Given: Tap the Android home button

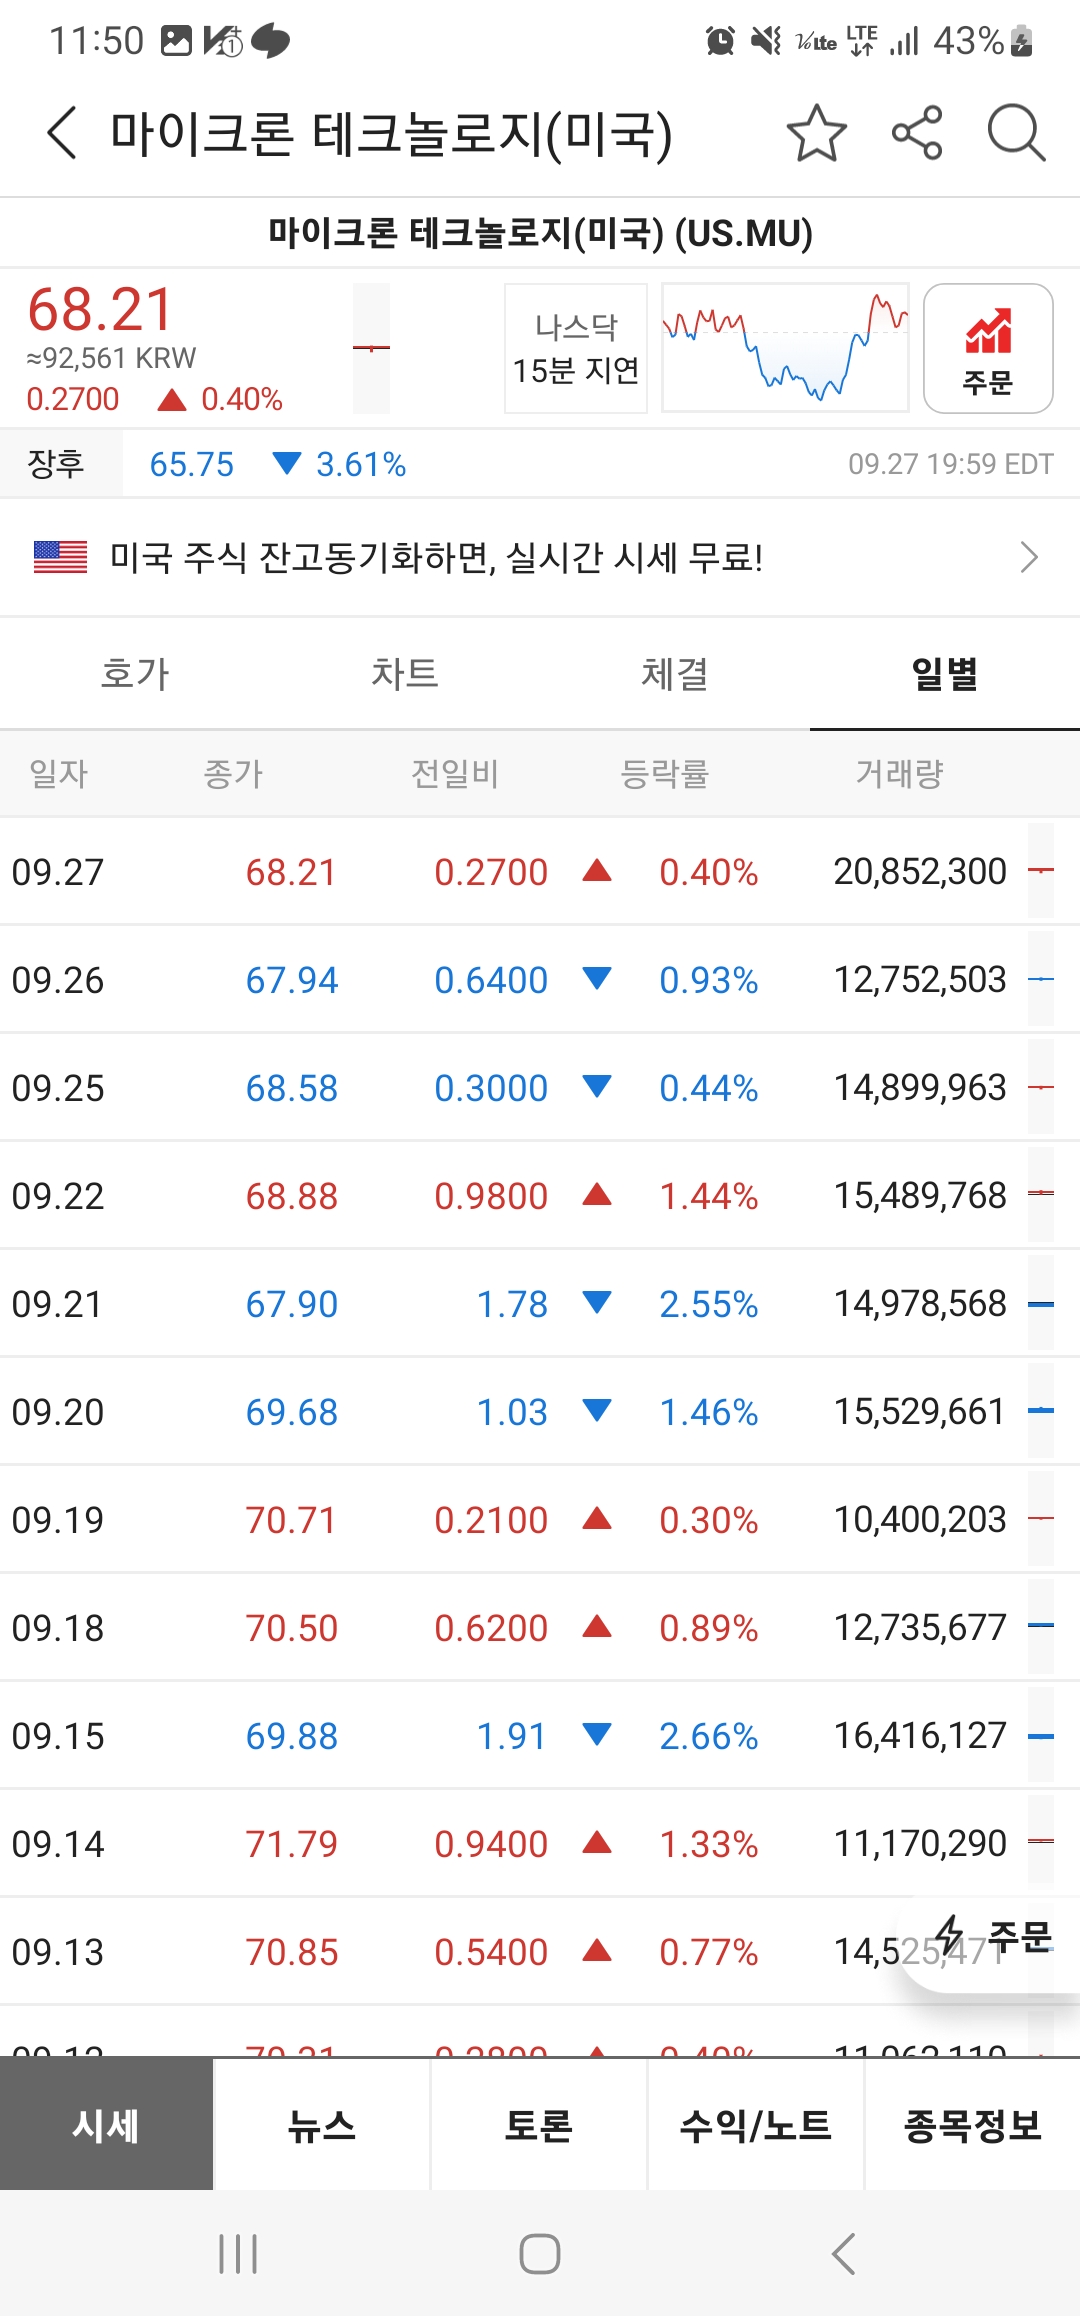Looking at the screenshot, I should click(x=540, y=2254).
